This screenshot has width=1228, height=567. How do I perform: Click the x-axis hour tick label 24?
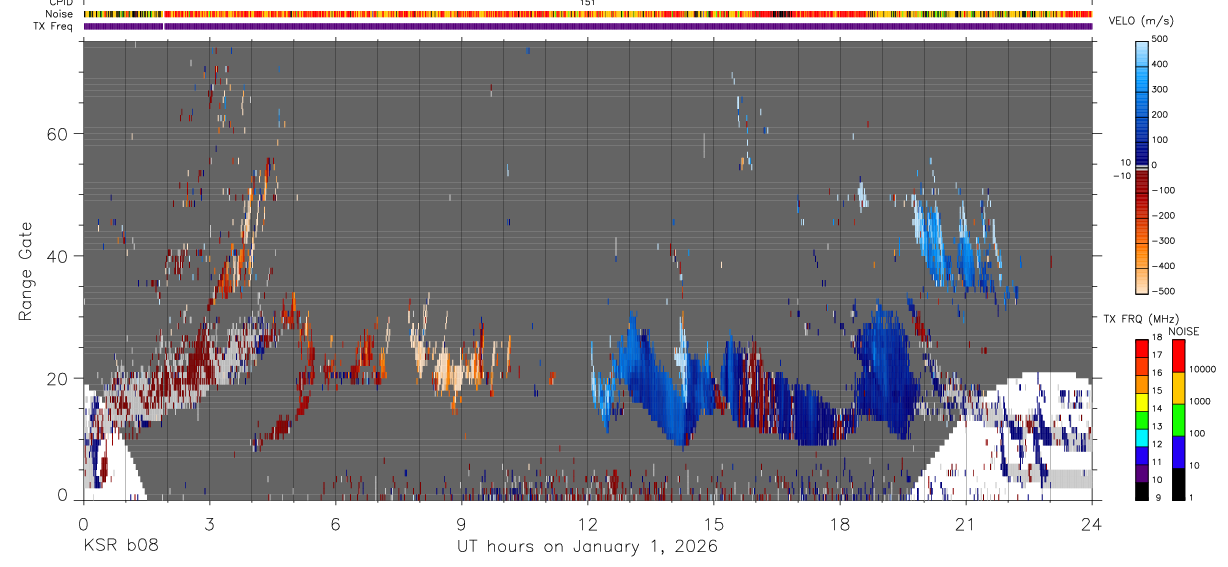tap(1091, 523)
